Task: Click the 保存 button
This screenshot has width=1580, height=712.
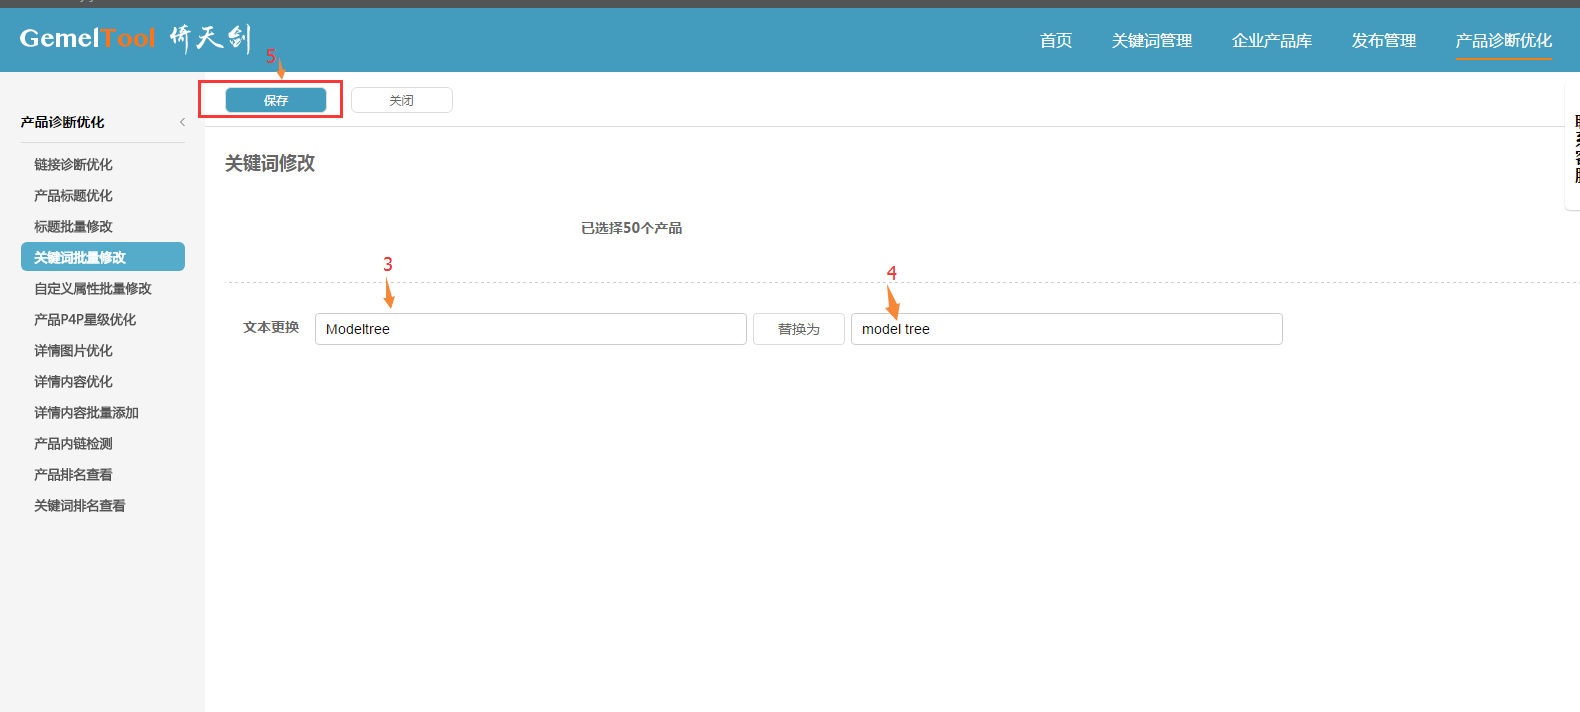Action: 276,100
